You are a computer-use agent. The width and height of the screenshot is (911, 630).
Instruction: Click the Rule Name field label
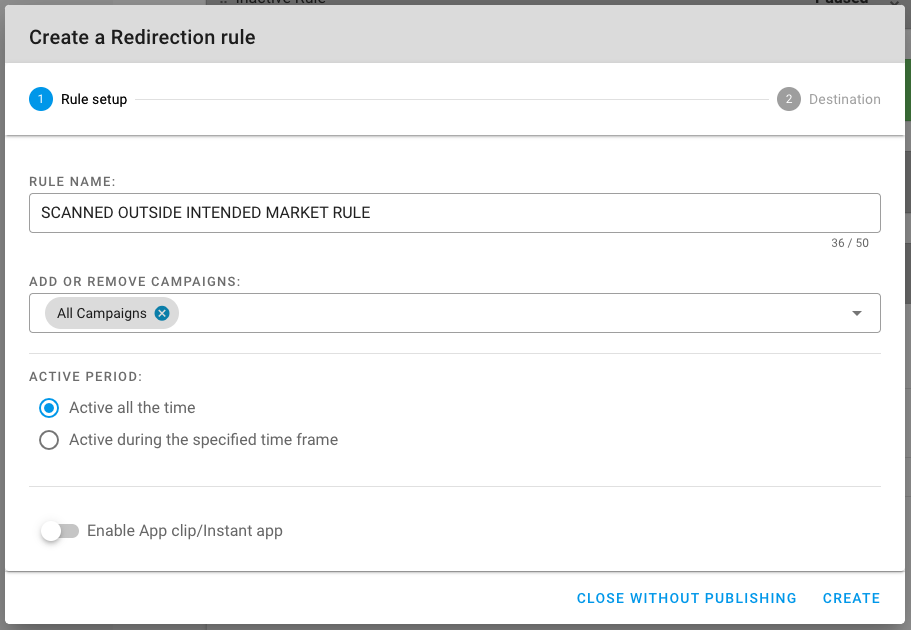(x=73, y=181)
